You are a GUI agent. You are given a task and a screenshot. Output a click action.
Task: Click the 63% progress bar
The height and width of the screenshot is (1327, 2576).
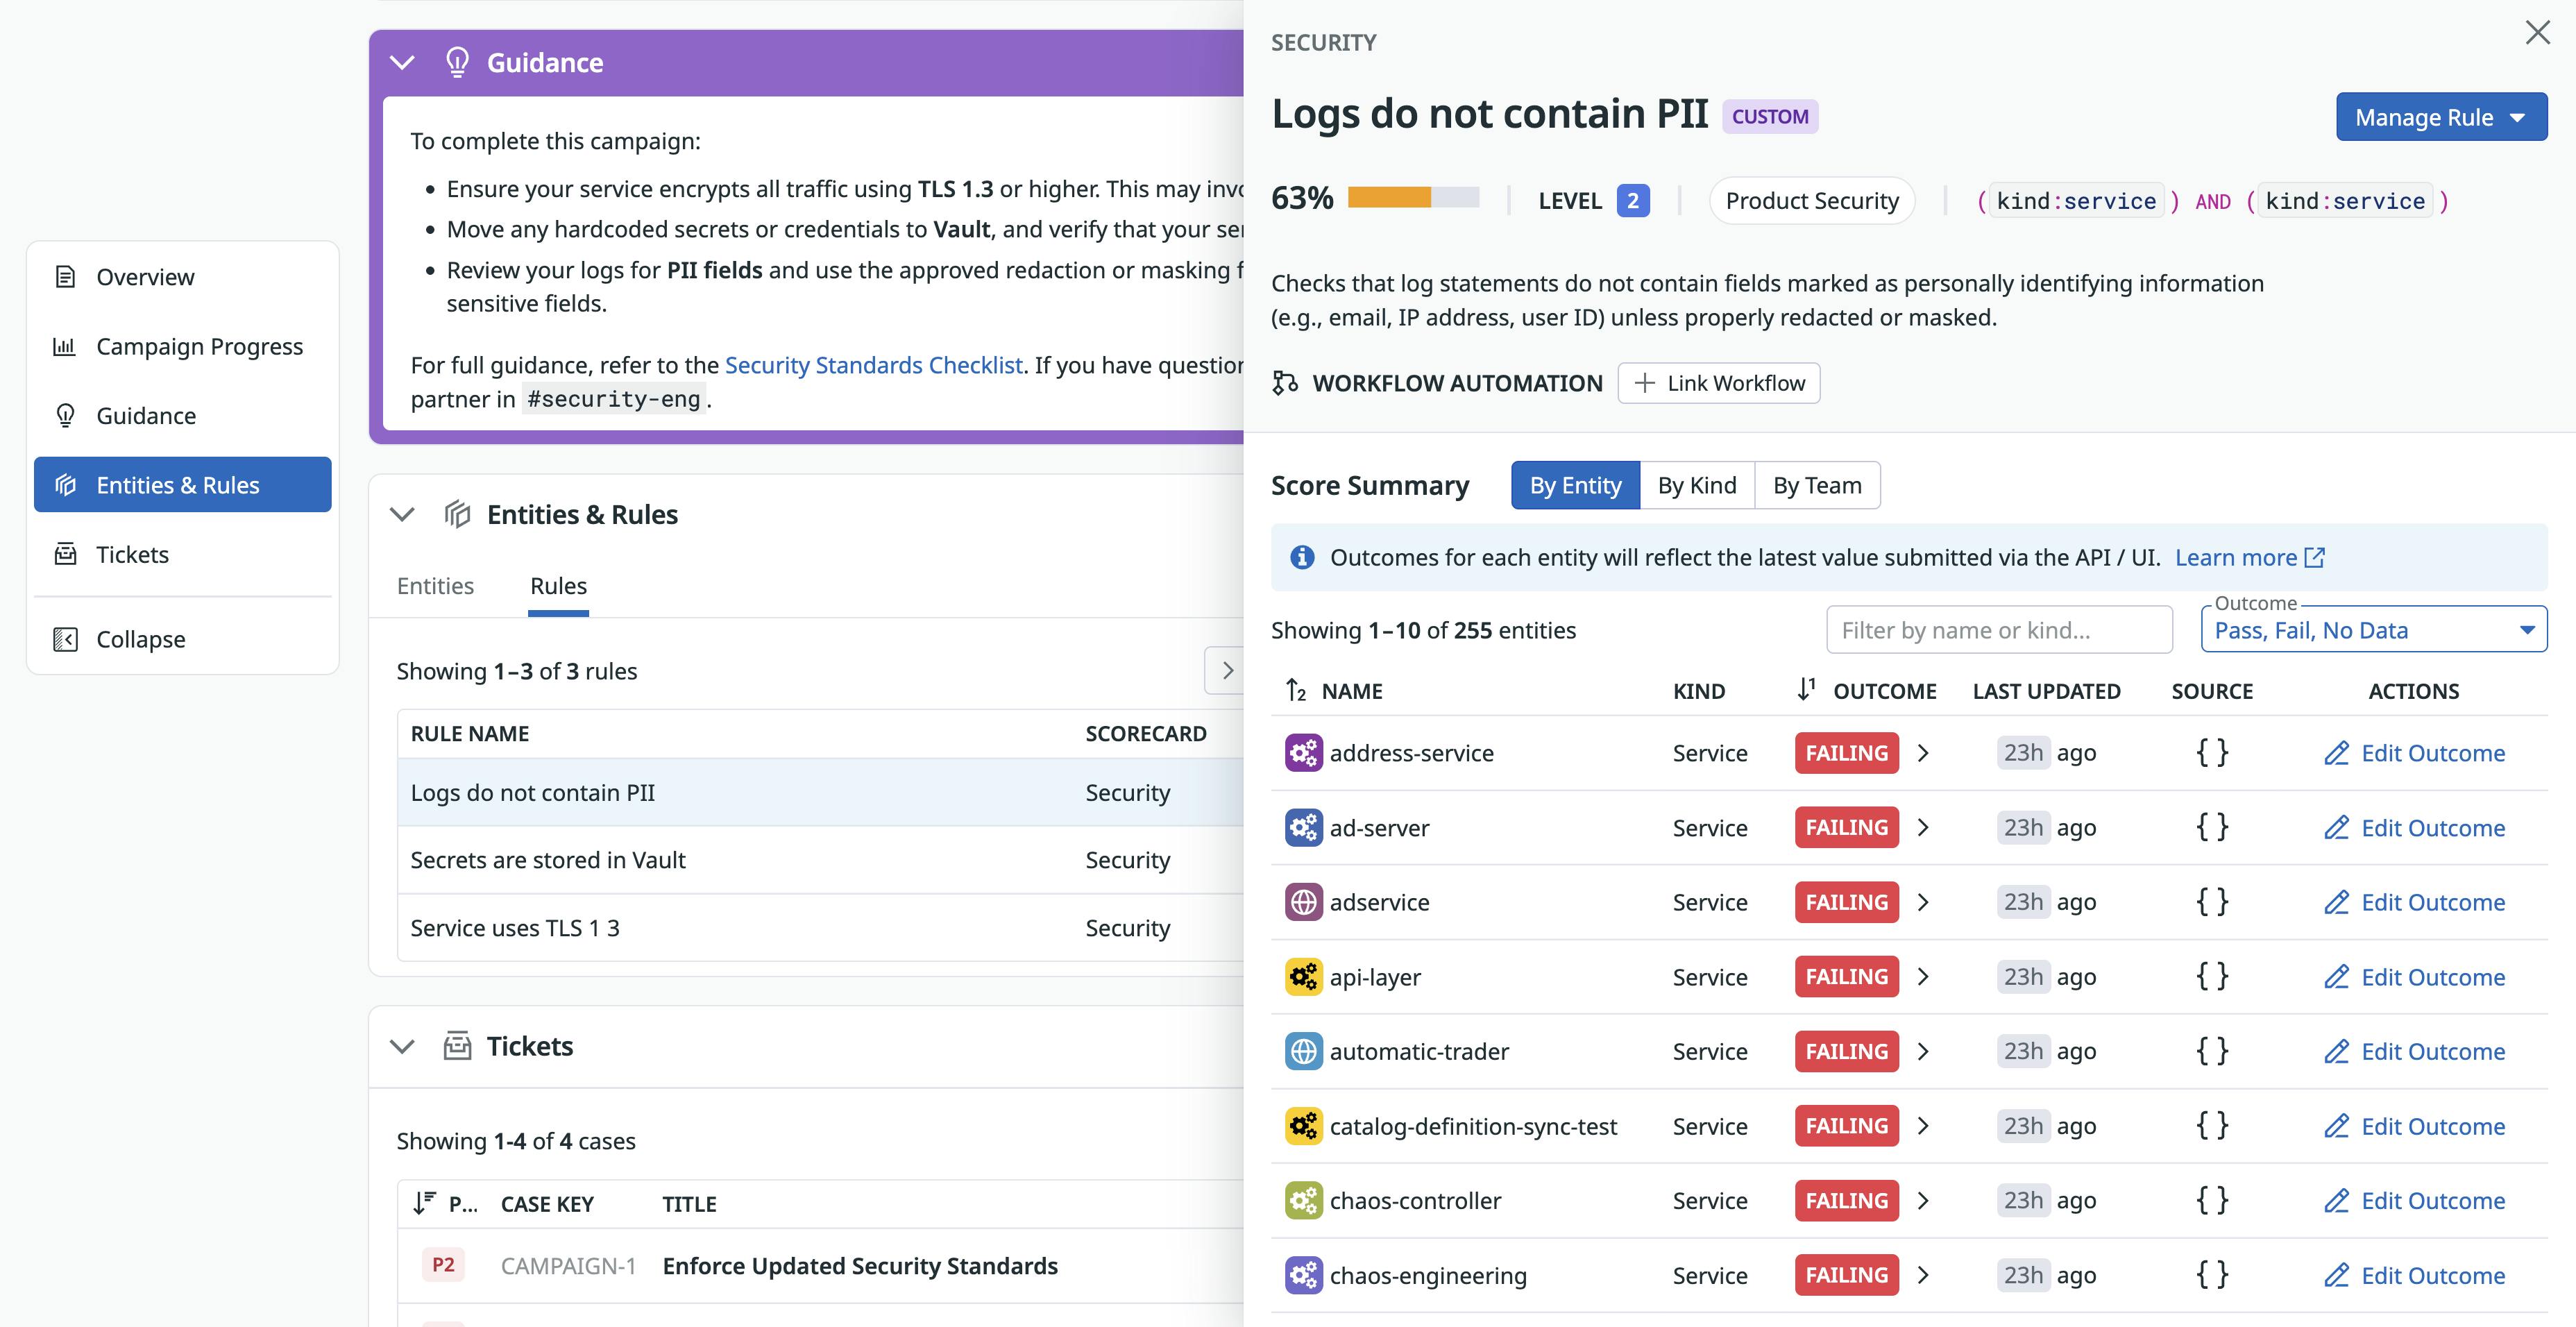[x=1413, y=197]
